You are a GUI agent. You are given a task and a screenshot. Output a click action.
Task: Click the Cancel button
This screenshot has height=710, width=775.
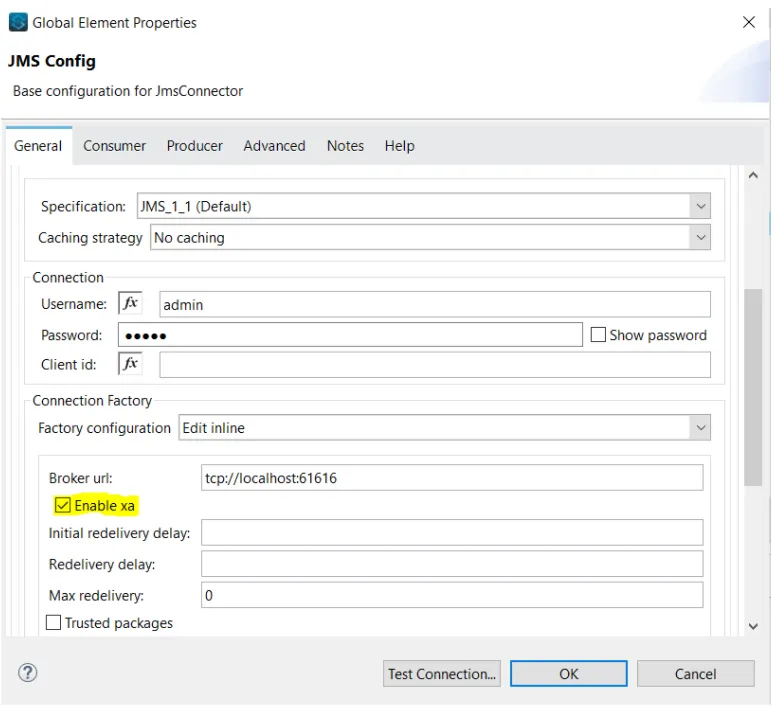click(695, 674)
